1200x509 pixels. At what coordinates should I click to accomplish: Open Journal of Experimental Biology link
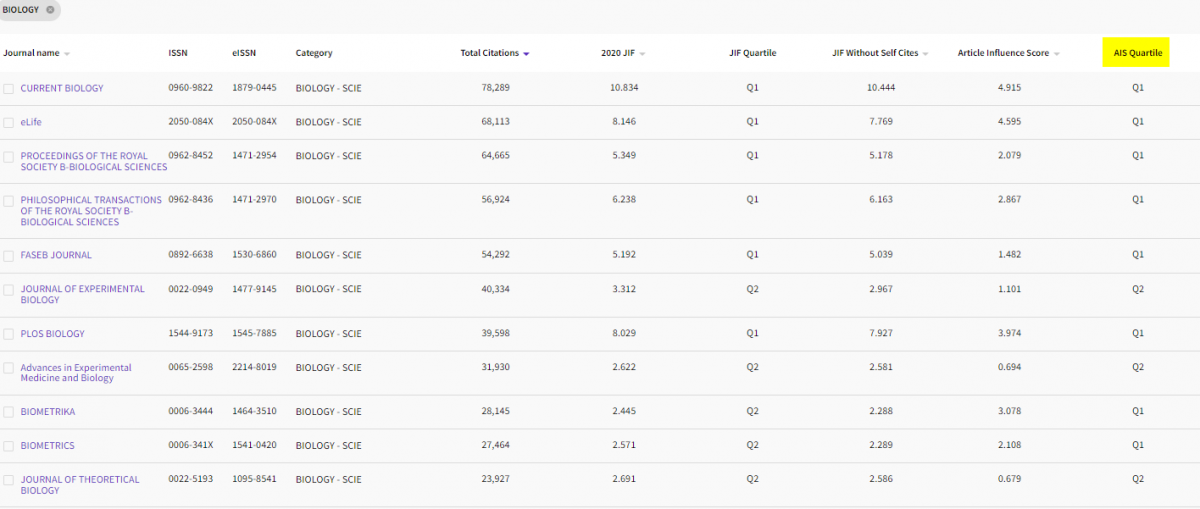82,294
